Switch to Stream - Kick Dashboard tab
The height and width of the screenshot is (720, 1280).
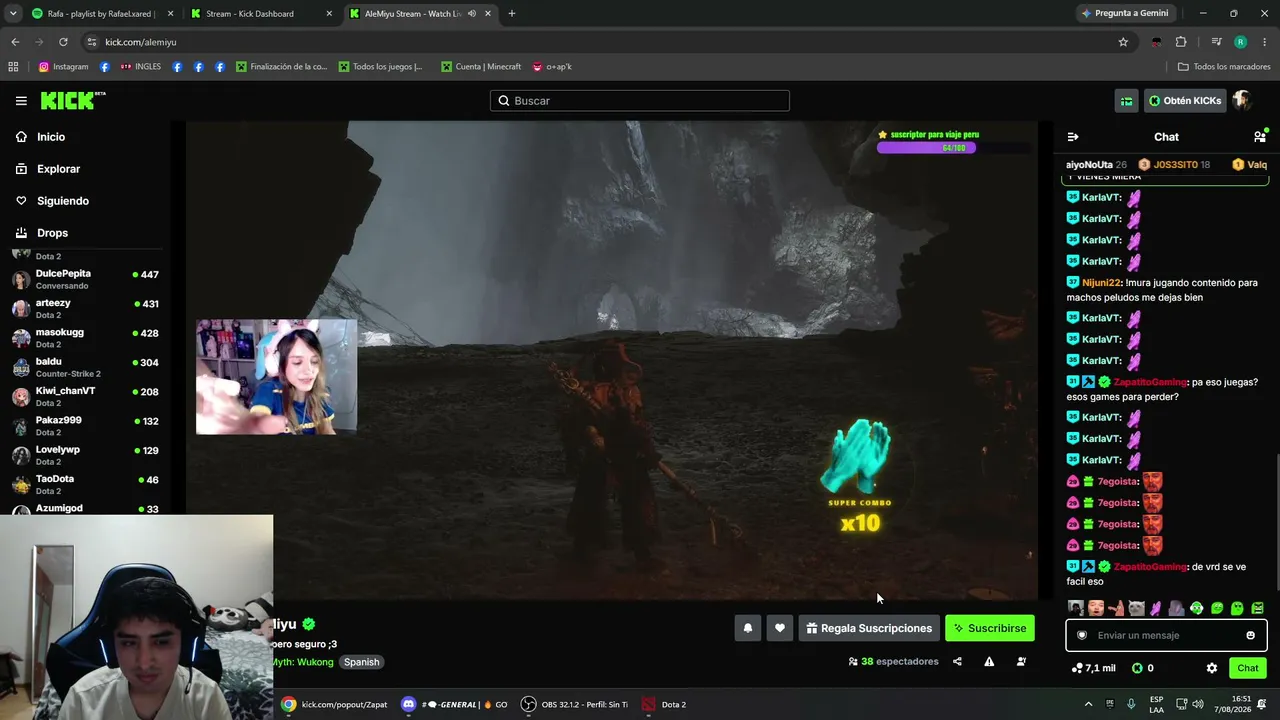(x=262, y=14)
